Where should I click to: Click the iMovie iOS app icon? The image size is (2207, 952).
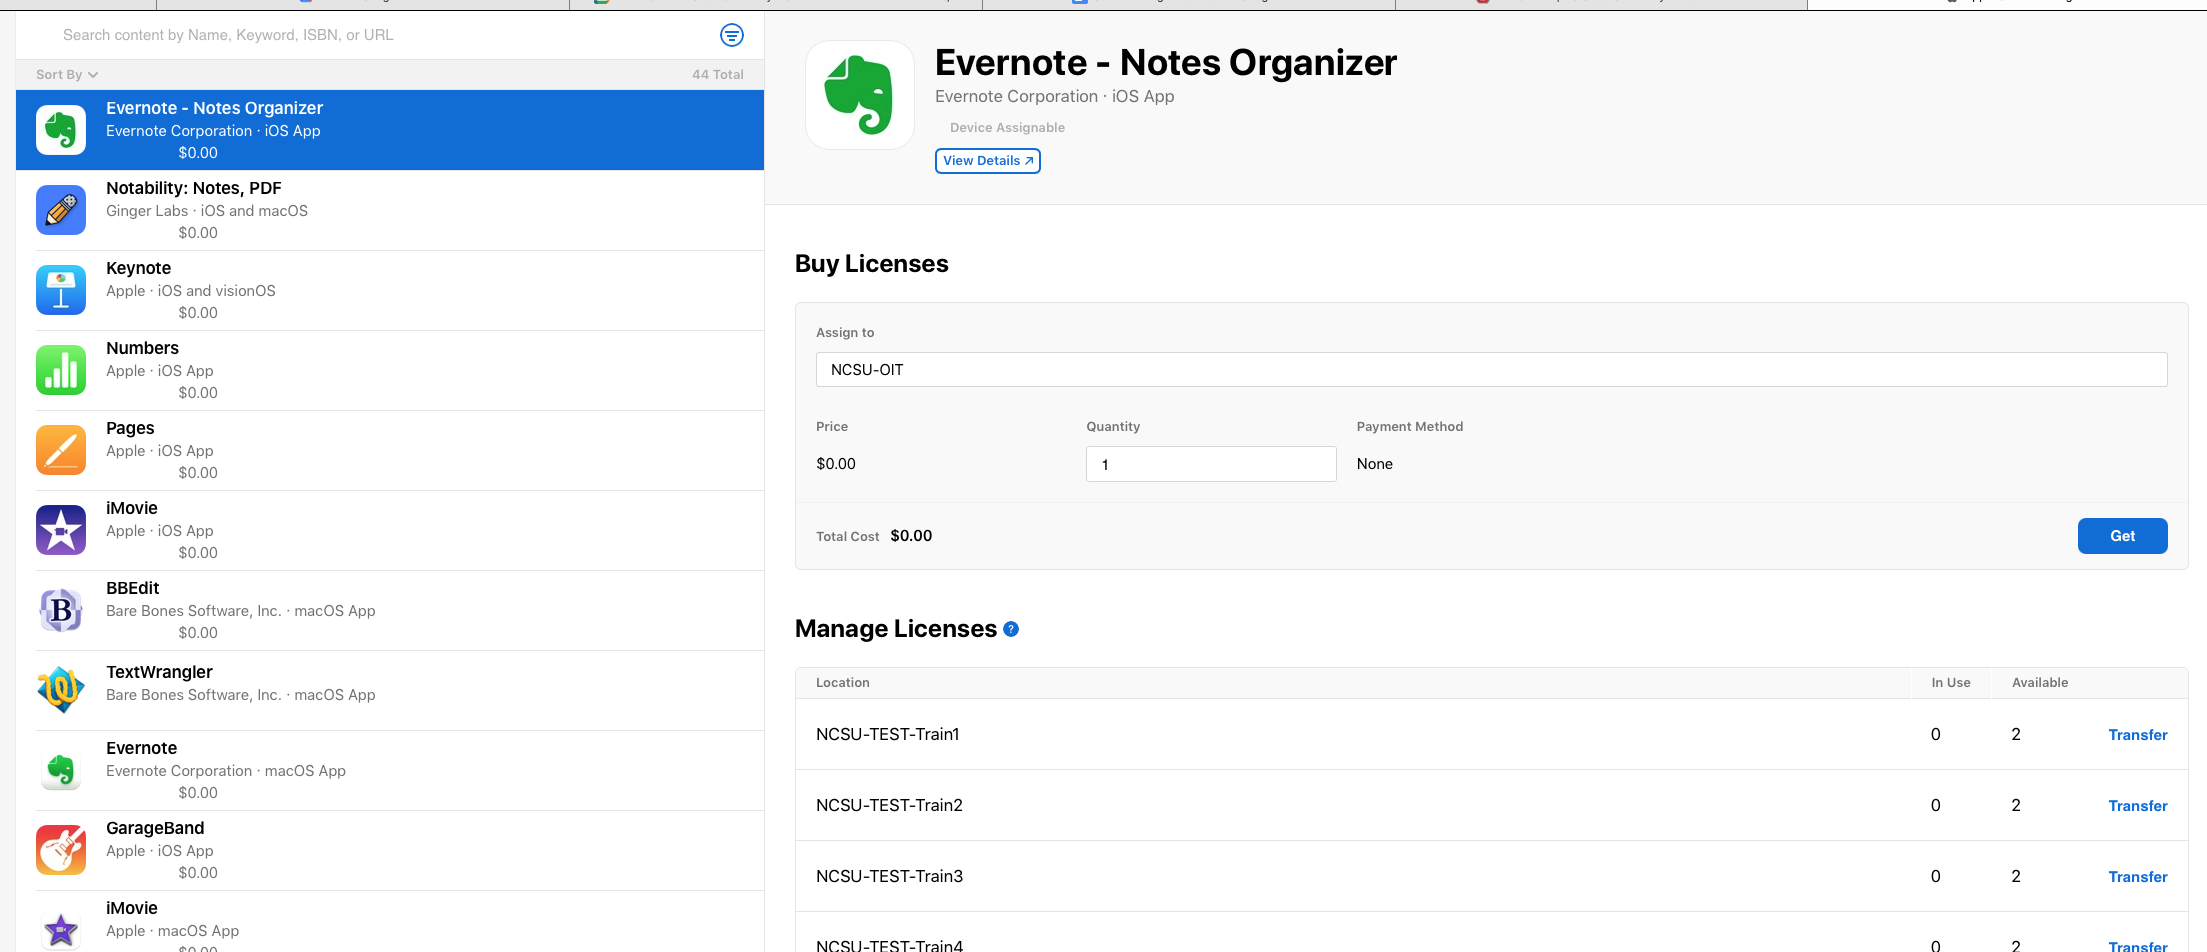tap(61, 530)
